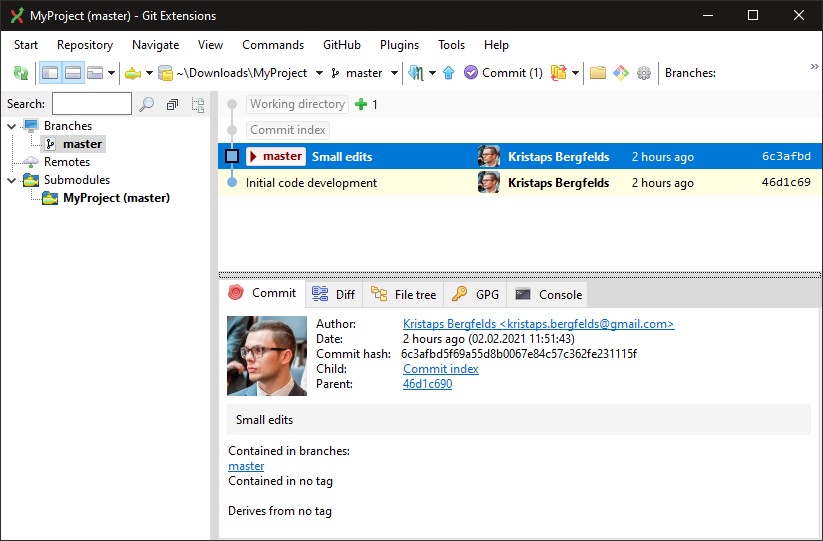Screen dimensions: 823x541
Task: Open the View menu
Action: click(x=210, y=45)
